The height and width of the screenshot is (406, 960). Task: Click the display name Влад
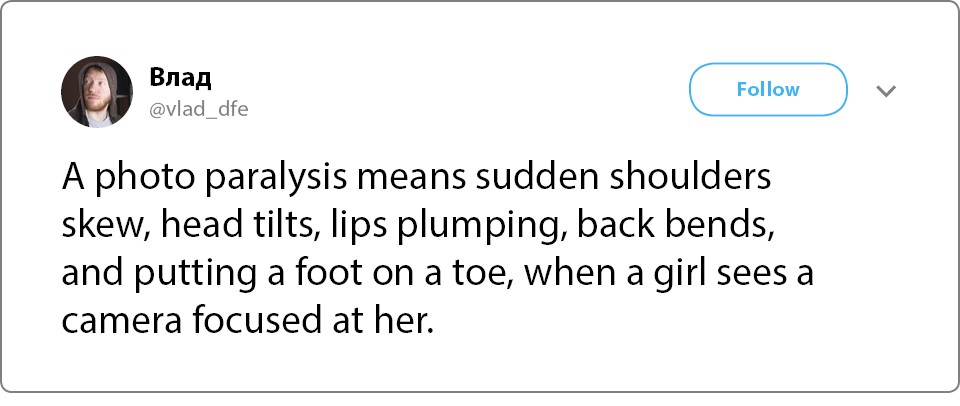tap(181, 78)
